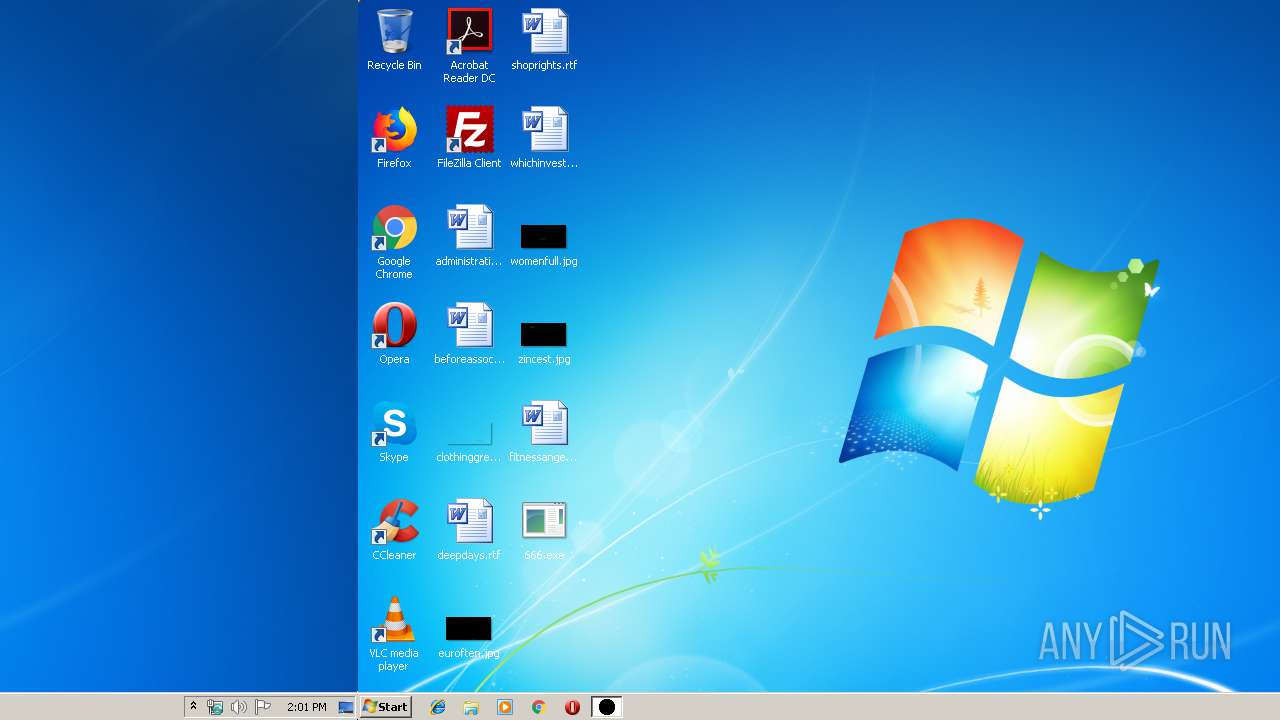Show hidden tray icons arrow
1280x720 pixels.
(193, 707)
